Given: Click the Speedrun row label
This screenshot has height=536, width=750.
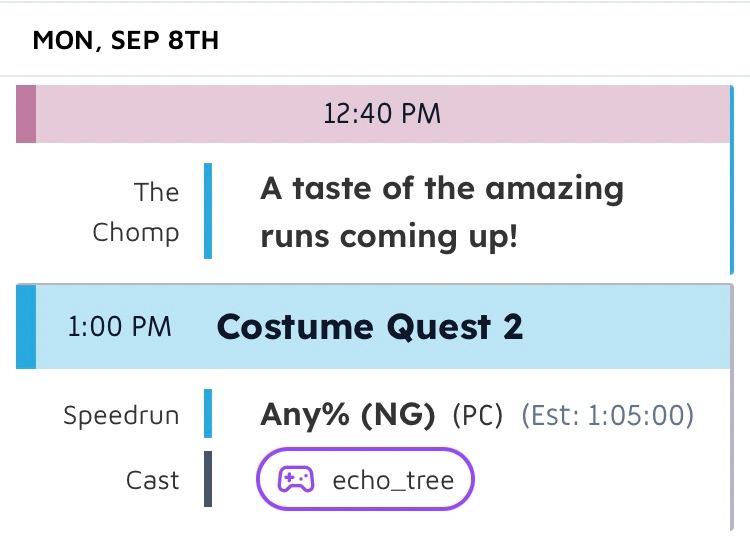Looking at the screenshot, I should pyautogui.click(x=121, y=415).
